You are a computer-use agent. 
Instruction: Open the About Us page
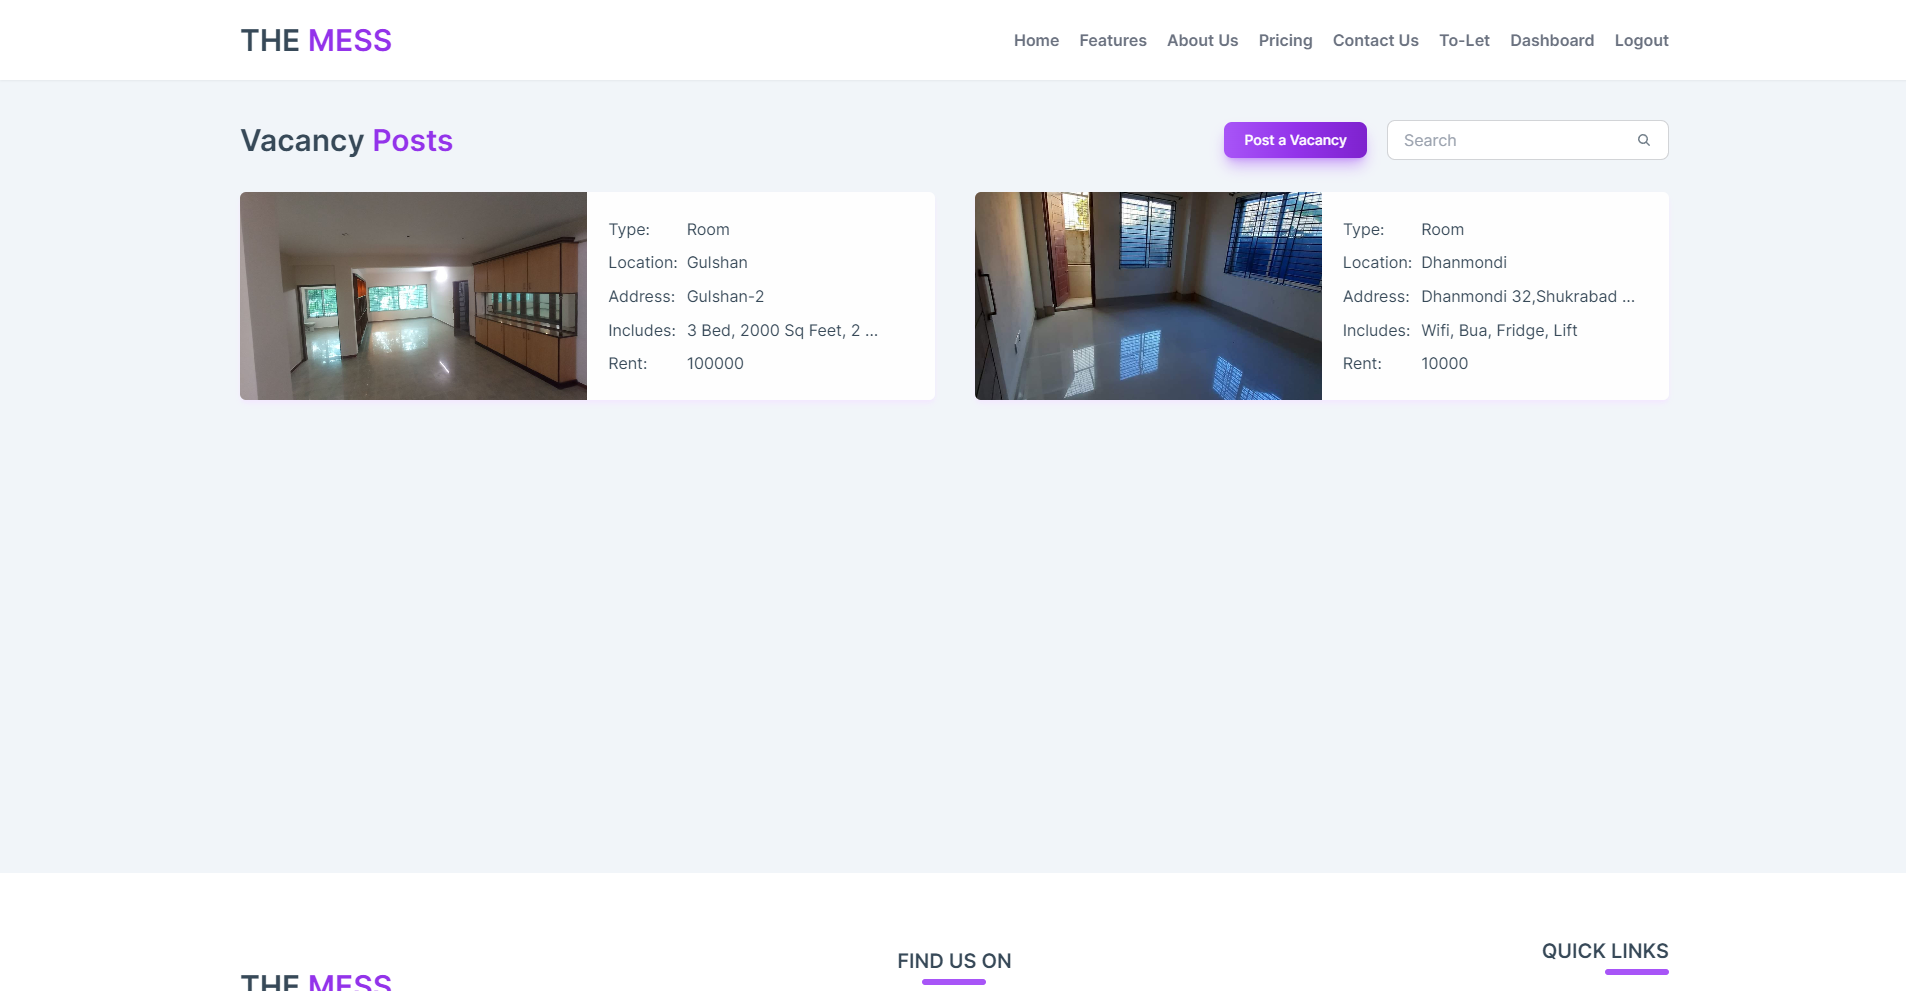click(x=1202, y=40)
